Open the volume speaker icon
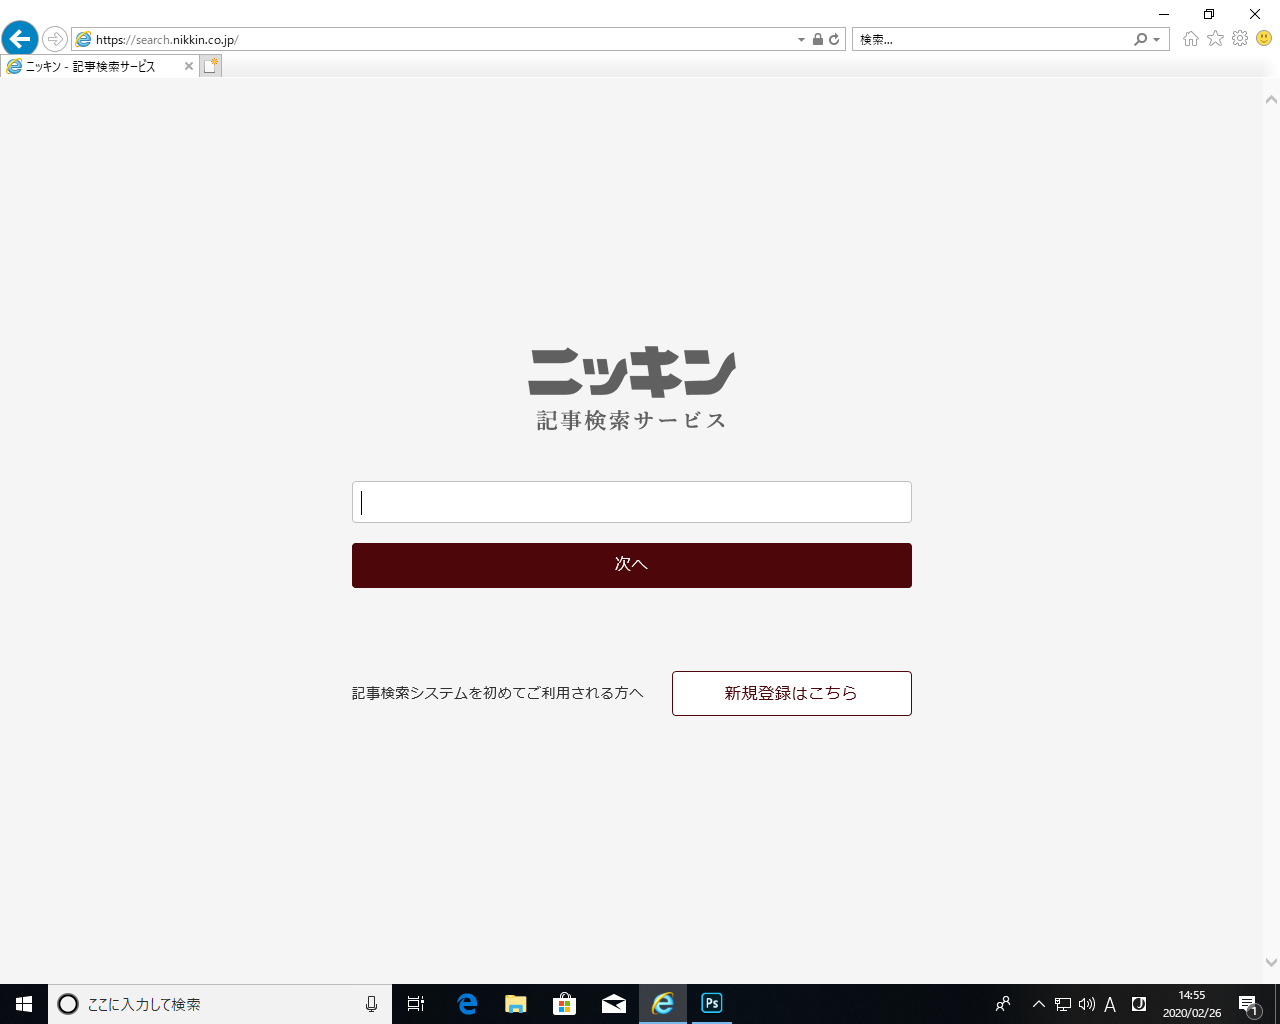 1086,1004
